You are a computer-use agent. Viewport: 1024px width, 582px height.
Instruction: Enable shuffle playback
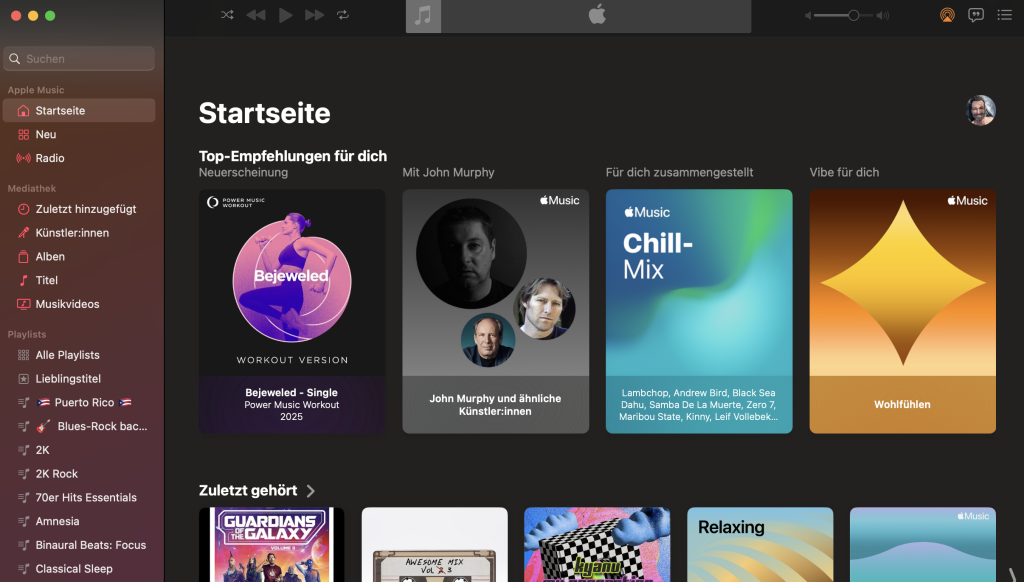click(x=227, y=15)
